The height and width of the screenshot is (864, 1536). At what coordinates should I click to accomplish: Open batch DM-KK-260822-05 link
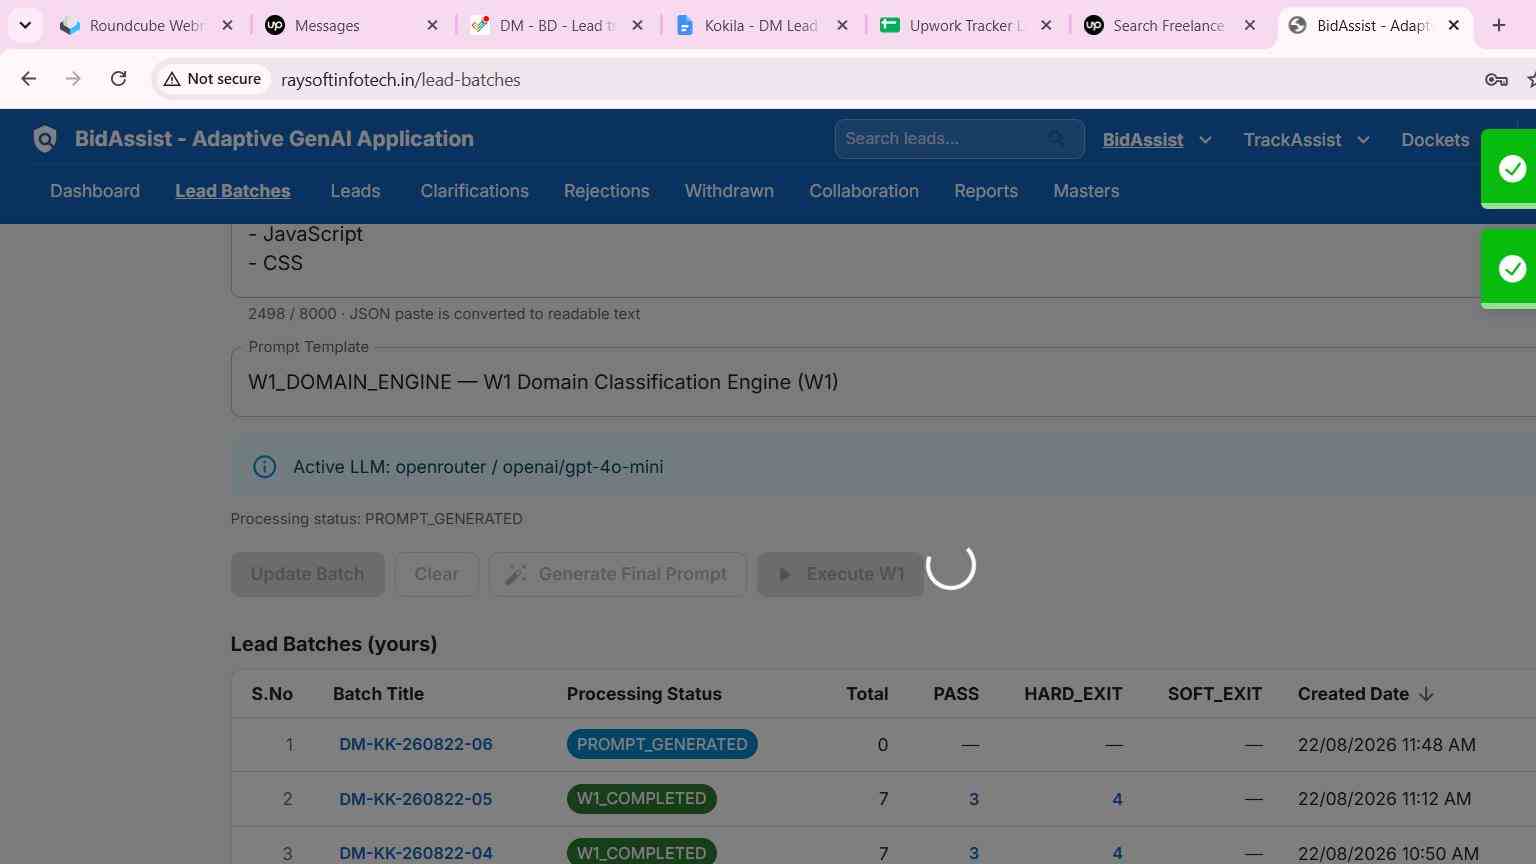[415, 799]
